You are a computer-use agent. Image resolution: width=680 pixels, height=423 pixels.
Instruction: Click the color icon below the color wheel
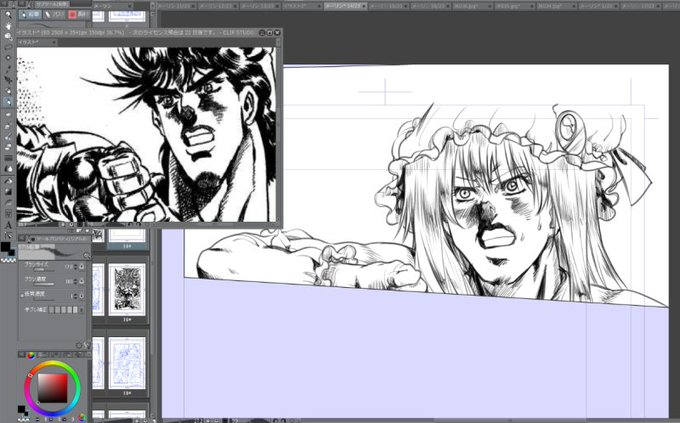pos(82,418)
